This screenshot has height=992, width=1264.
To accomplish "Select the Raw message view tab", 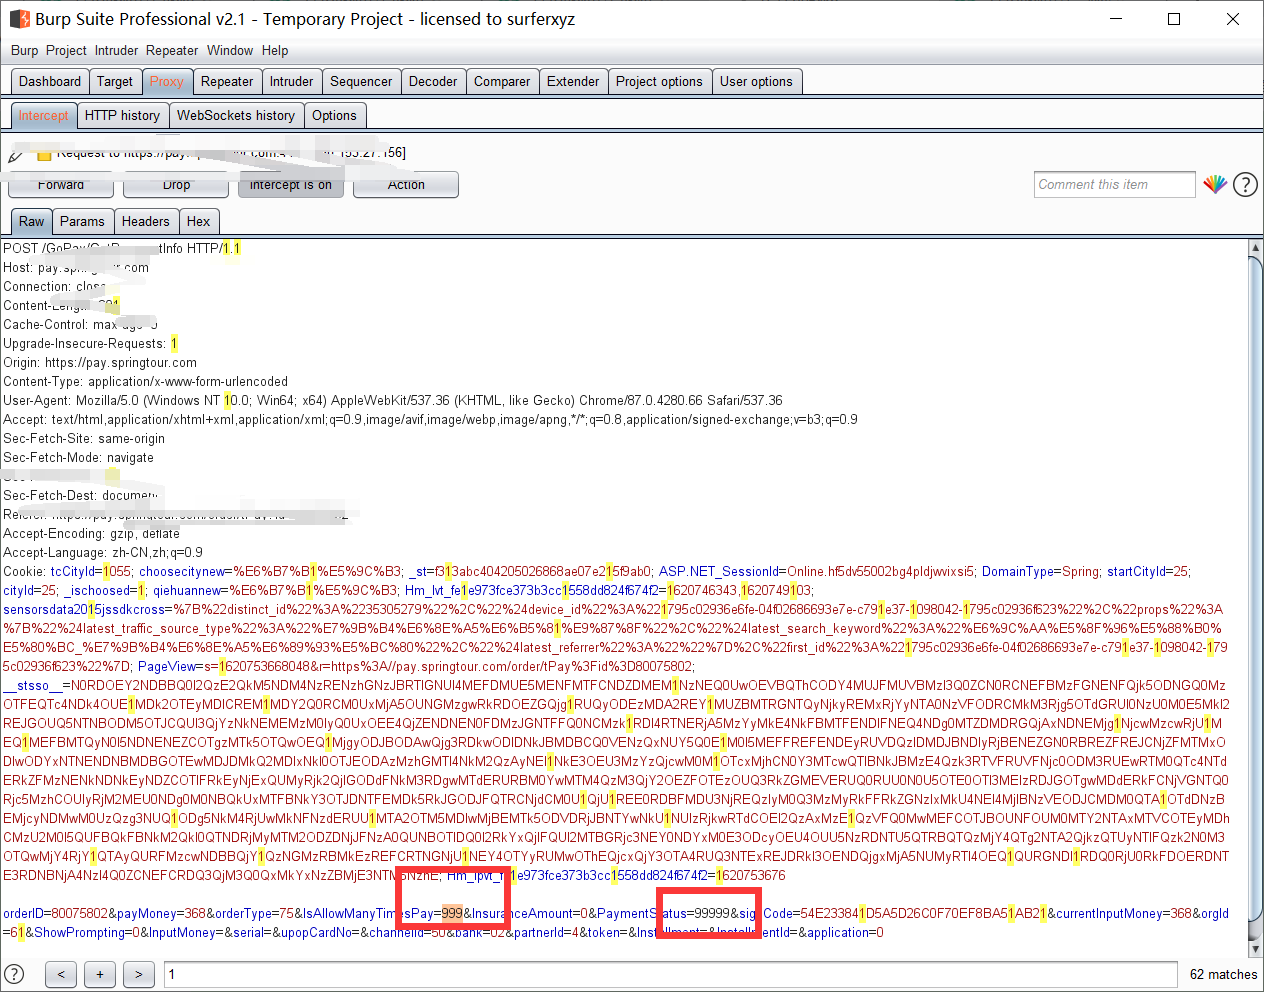I will tap(31, 222).
